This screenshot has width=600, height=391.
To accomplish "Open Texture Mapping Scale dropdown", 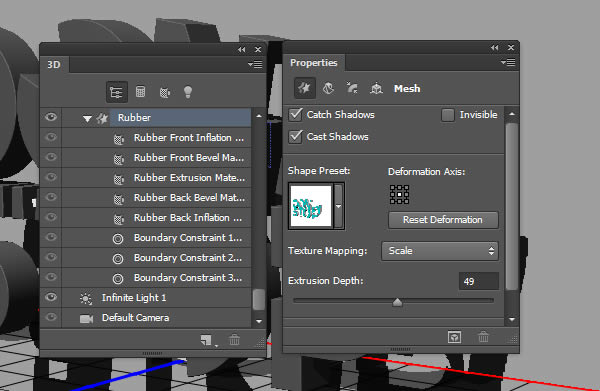I will pyautogui.click(x=440, y=251).
